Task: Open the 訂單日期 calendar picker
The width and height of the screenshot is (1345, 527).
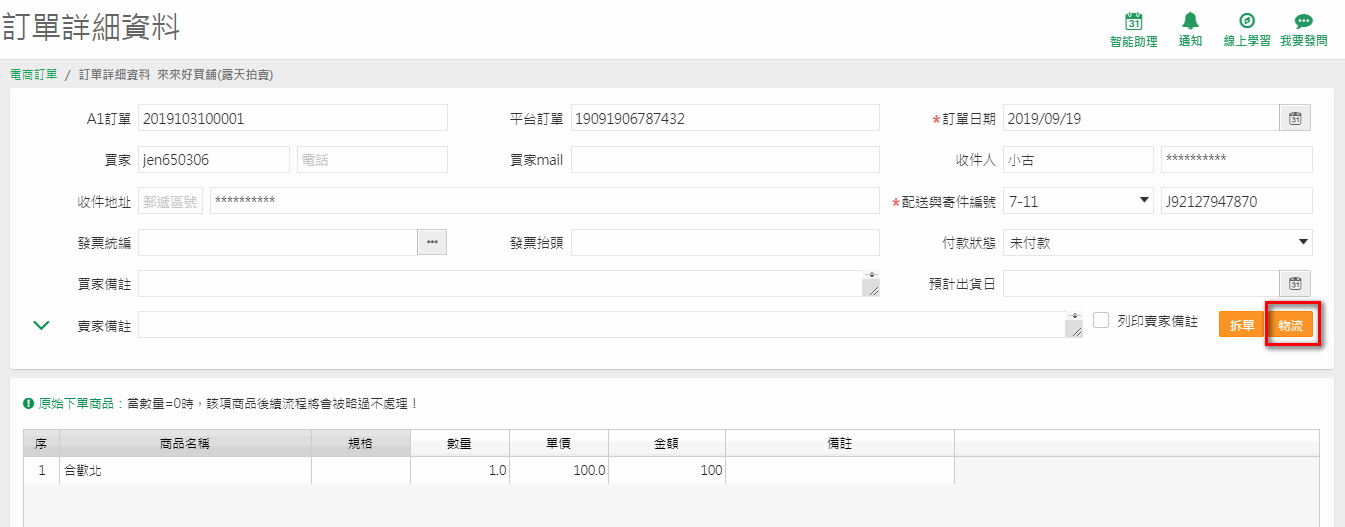Action: pos(1295,118)
